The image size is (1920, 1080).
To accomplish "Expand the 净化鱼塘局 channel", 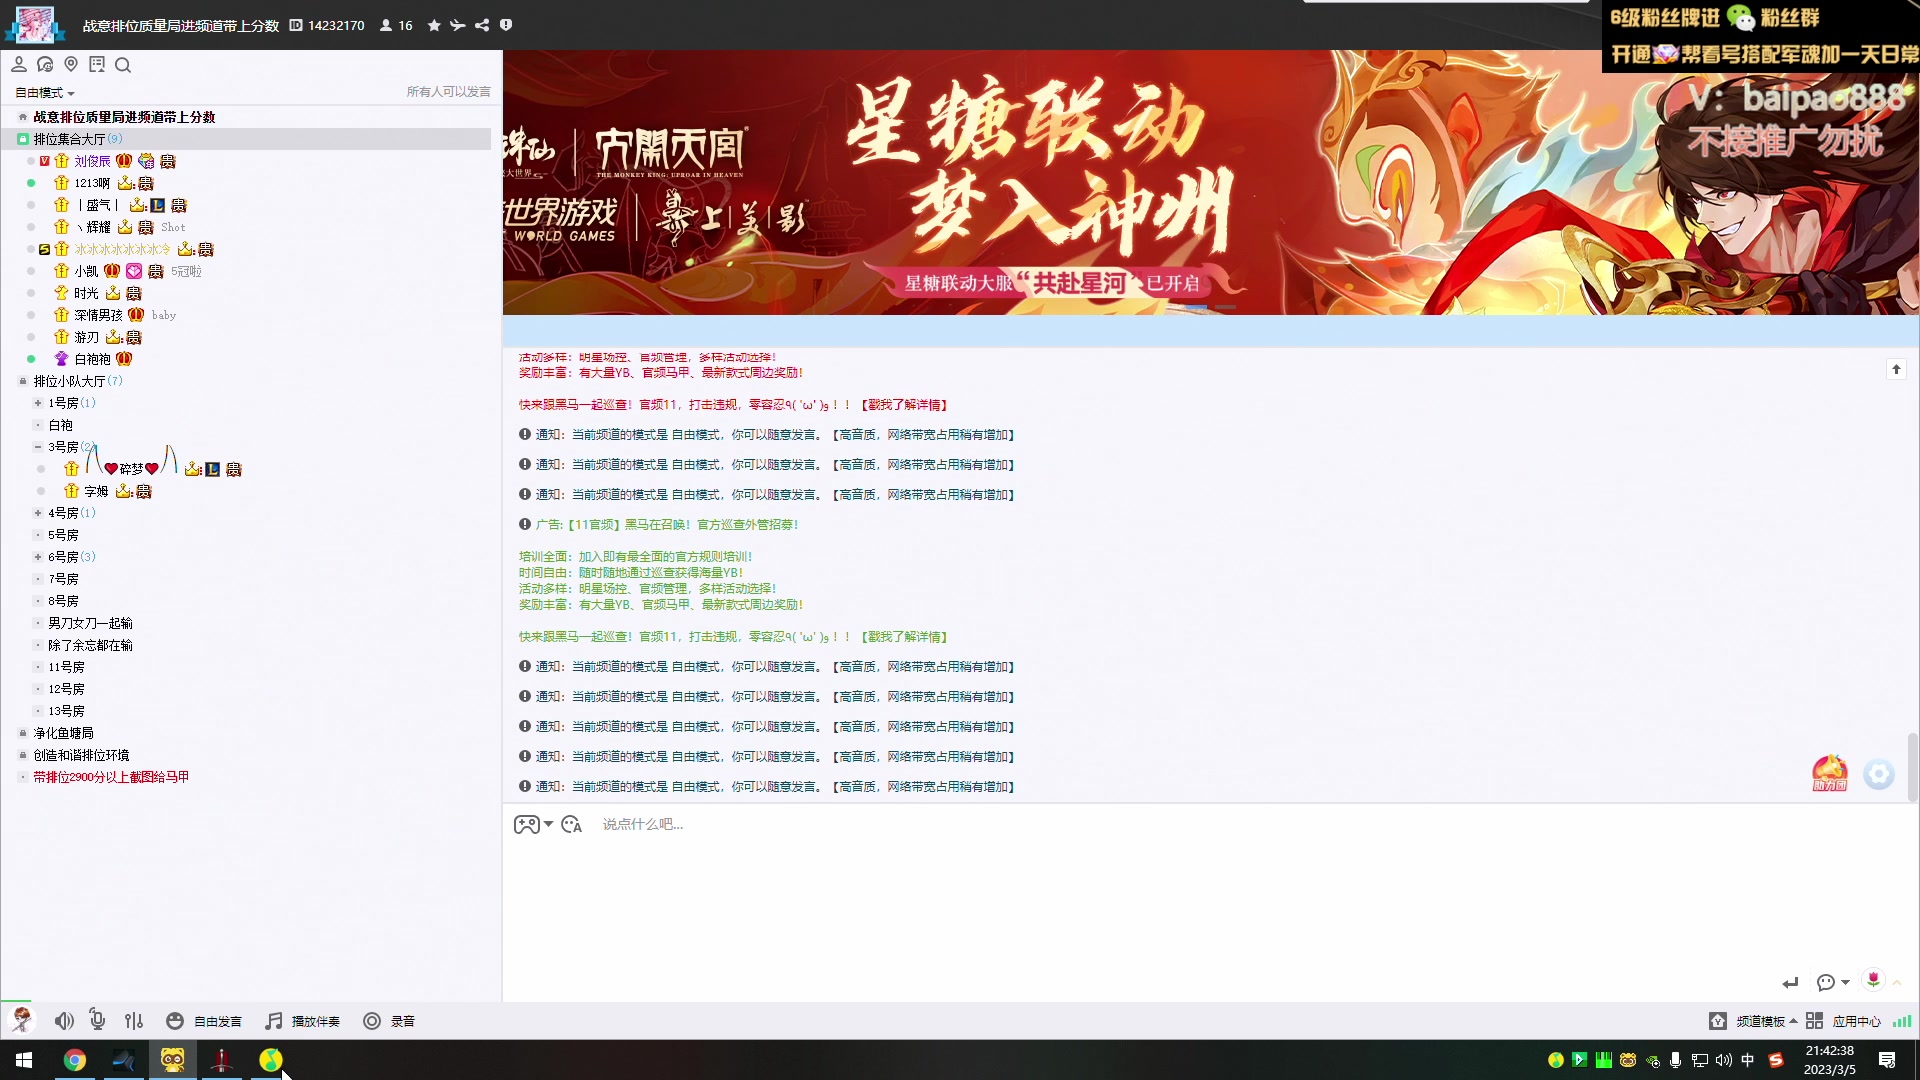I will pos(23,733).
